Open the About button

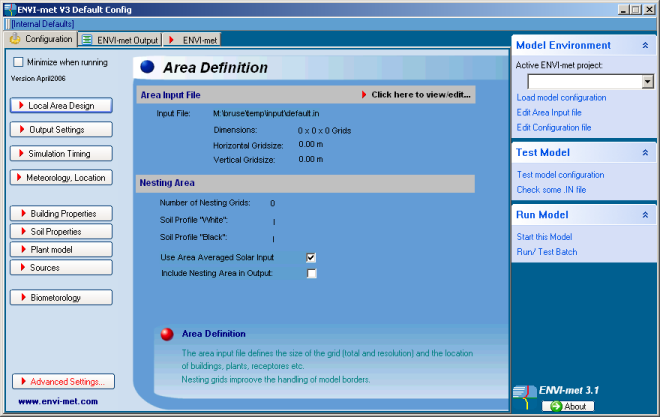click(568, 406)
